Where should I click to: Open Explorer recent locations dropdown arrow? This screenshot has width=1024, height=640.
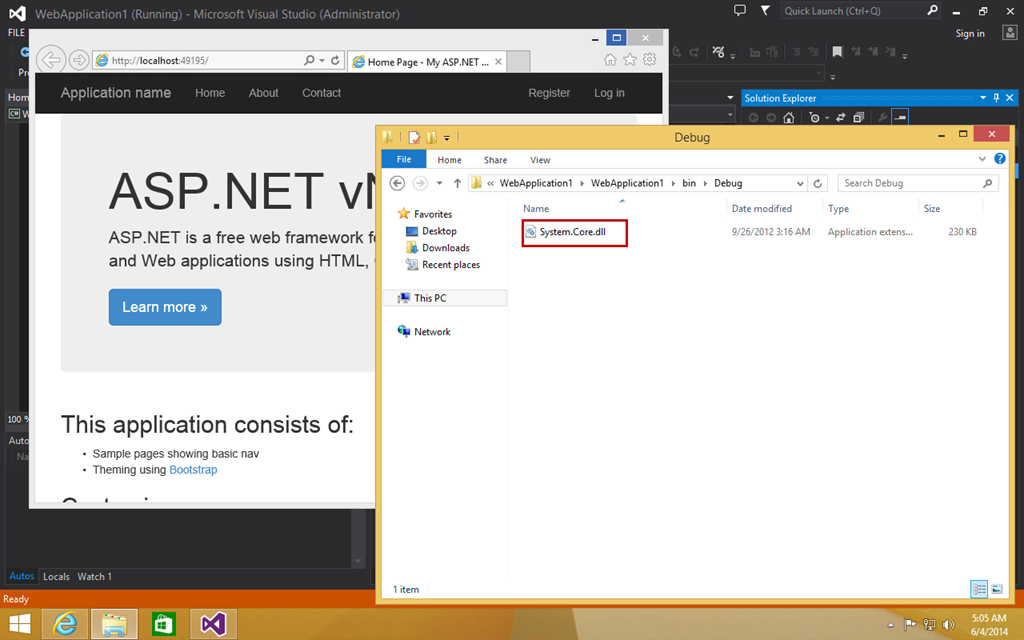click(440, 184)
